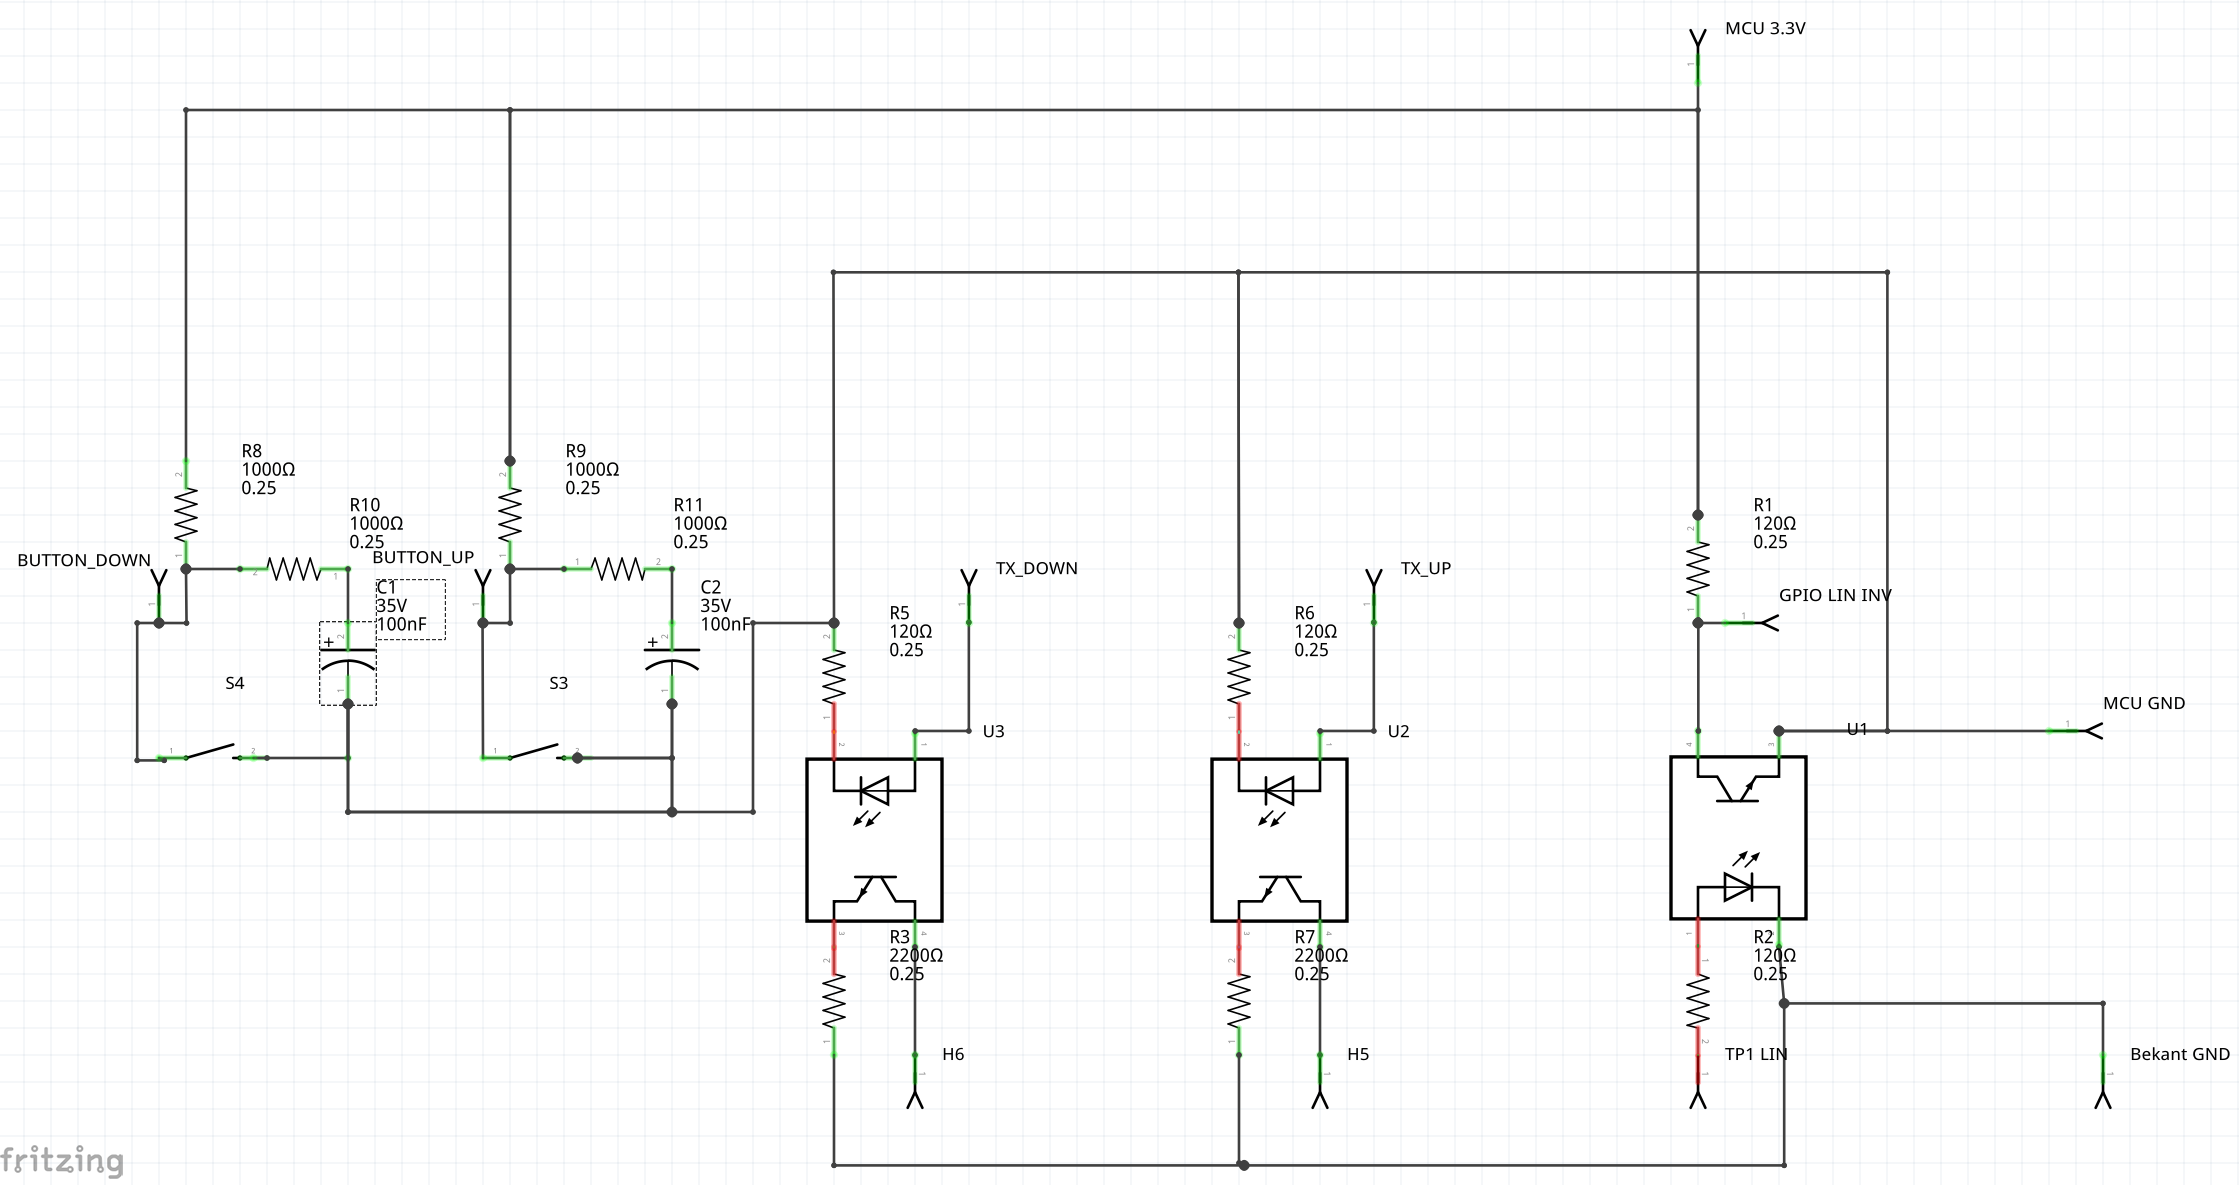
Task: Select the U1 optocoupler box
Action: (x=1738, y=837)
